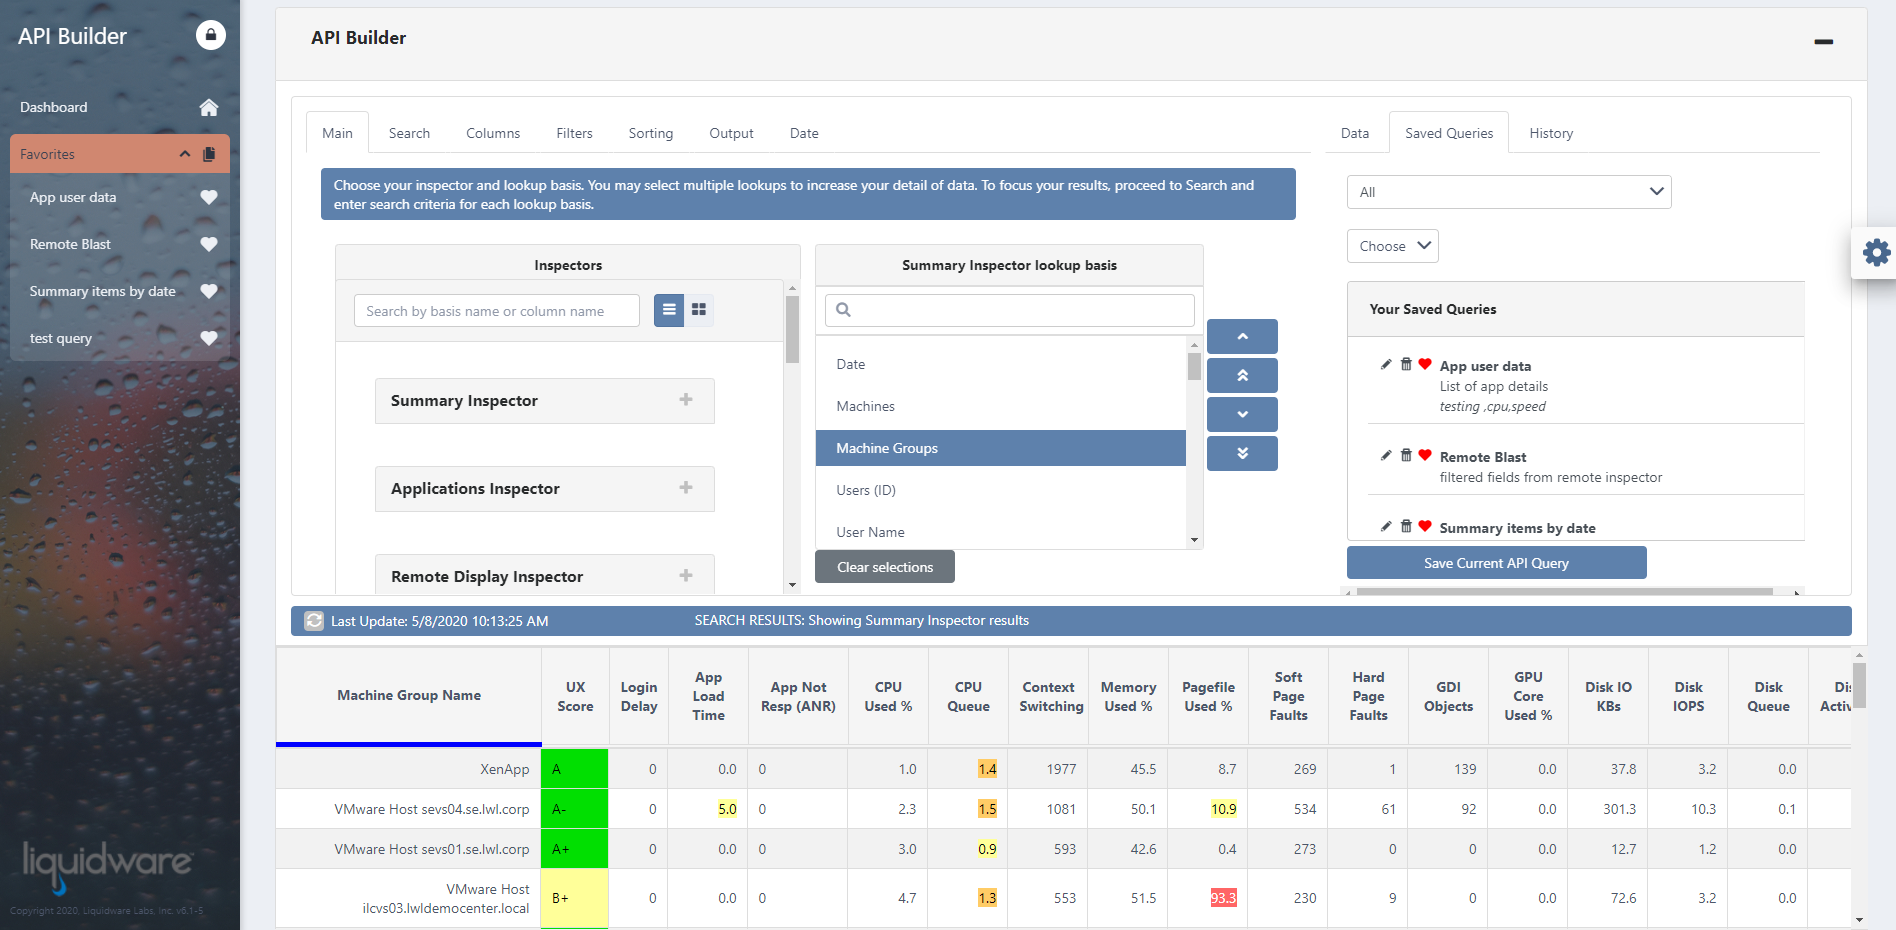Screen dimensions: 1896x930
Task: Sort by Machine Group Name column
Action: coord(409,696)
